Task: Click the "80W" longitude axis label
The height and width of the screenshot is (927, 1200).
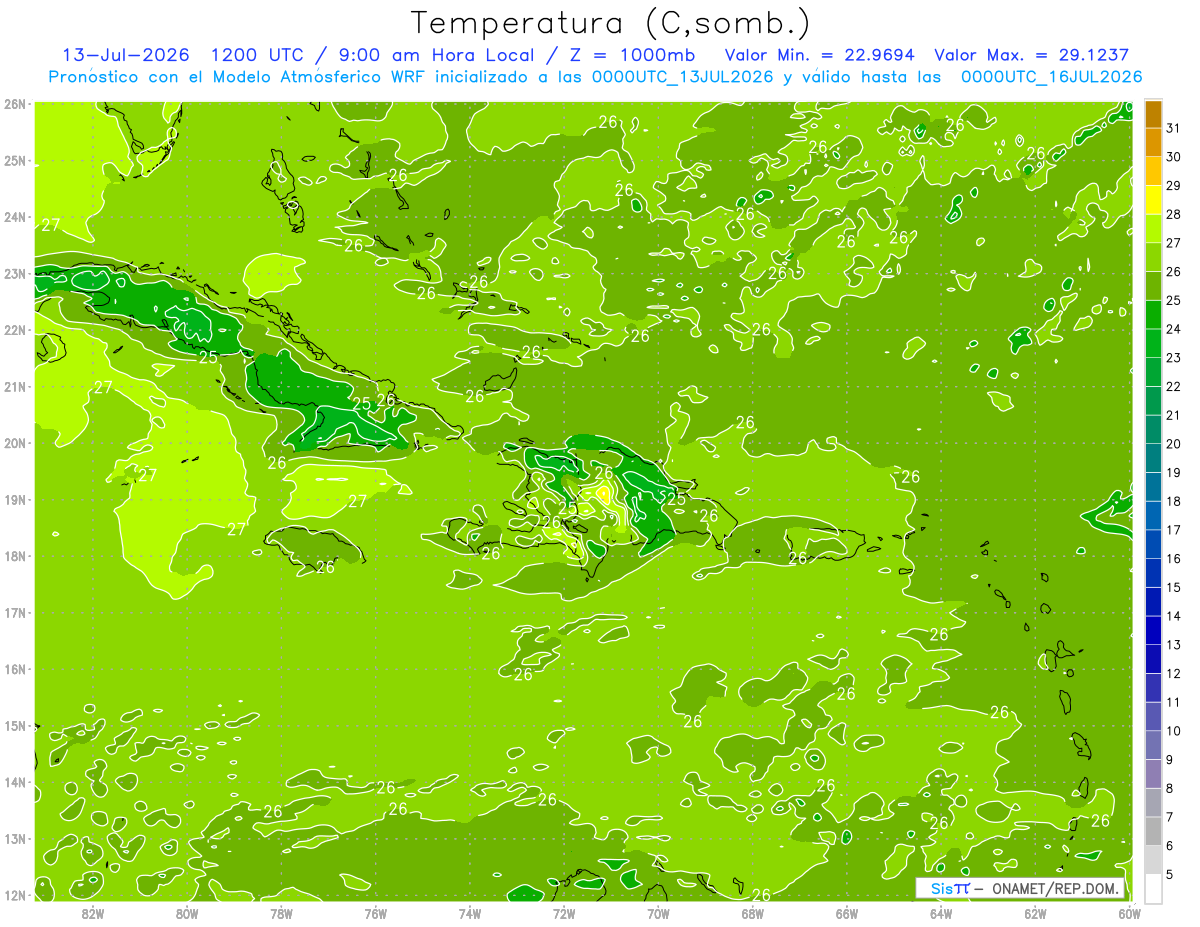Action: [187, 913]
